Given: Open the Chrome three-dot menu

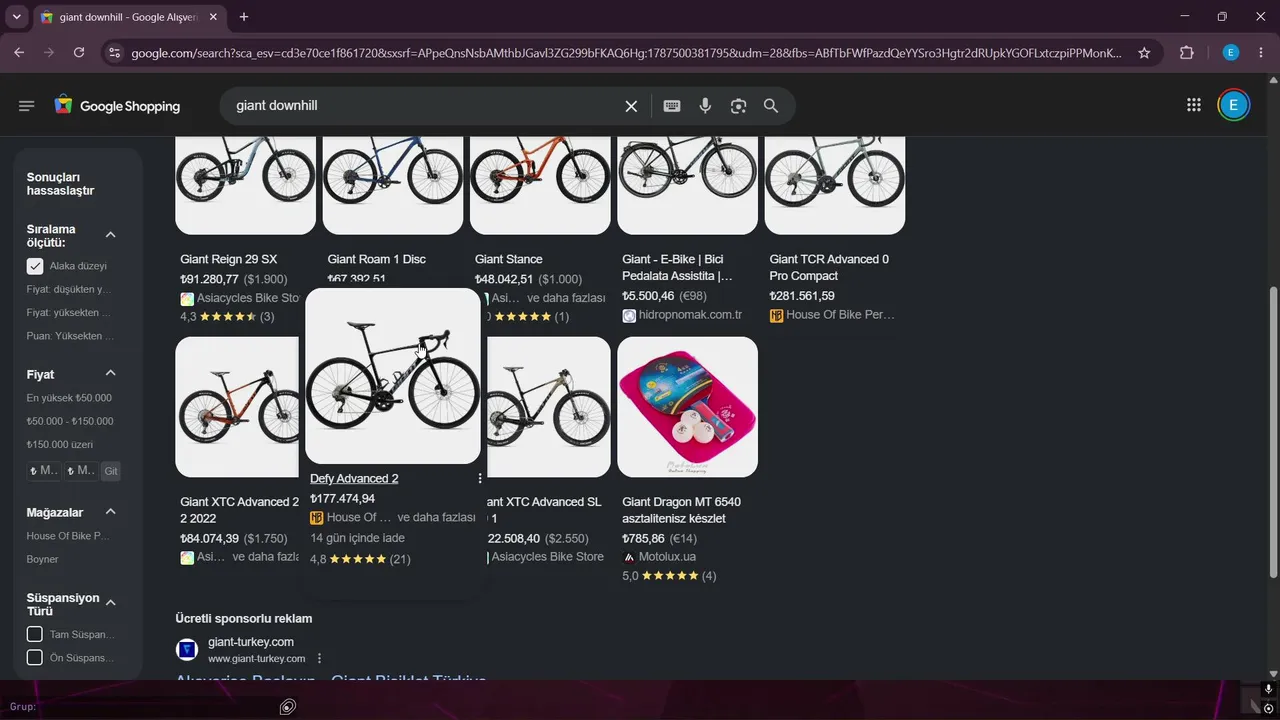Looking at the screenshot, I should 1262,53.
